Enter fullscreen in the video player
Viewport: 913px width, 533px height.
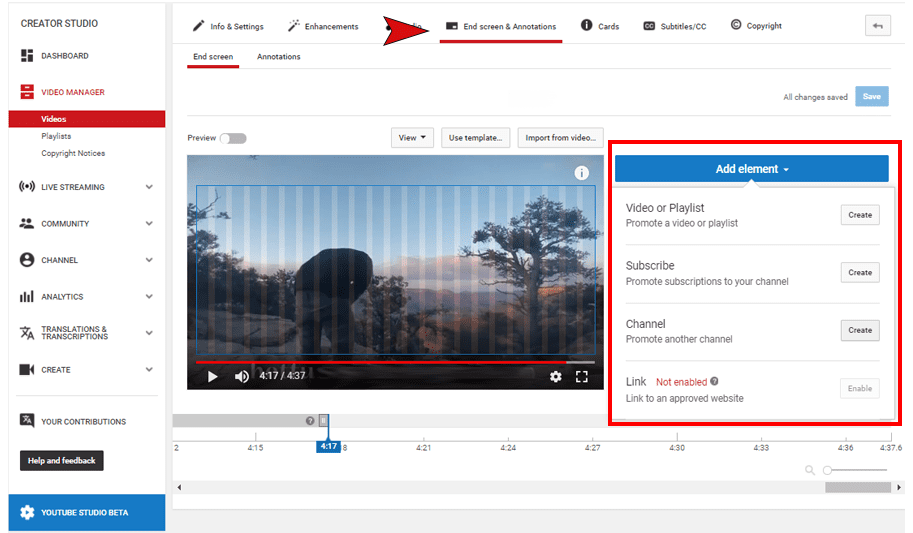click(x=581, y=377)
